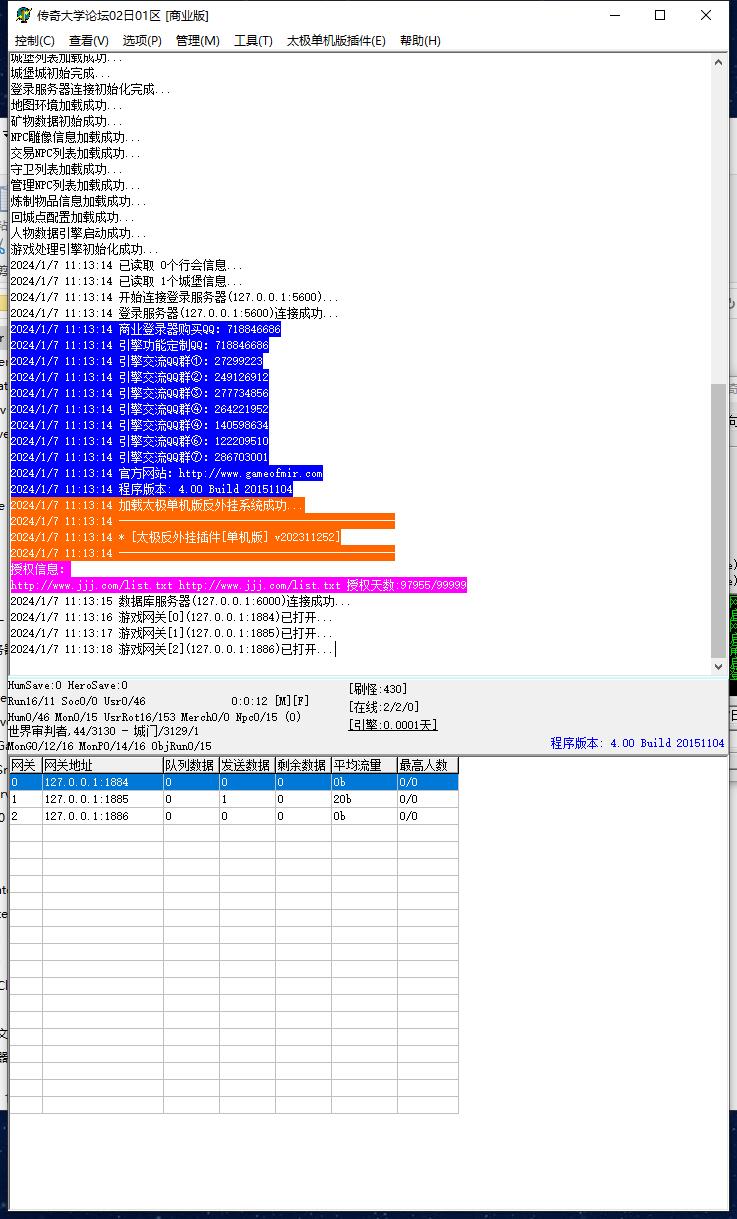Click 程序版本: 4.00 Build status text
The image size is (737, 1219).
[637, 743]
